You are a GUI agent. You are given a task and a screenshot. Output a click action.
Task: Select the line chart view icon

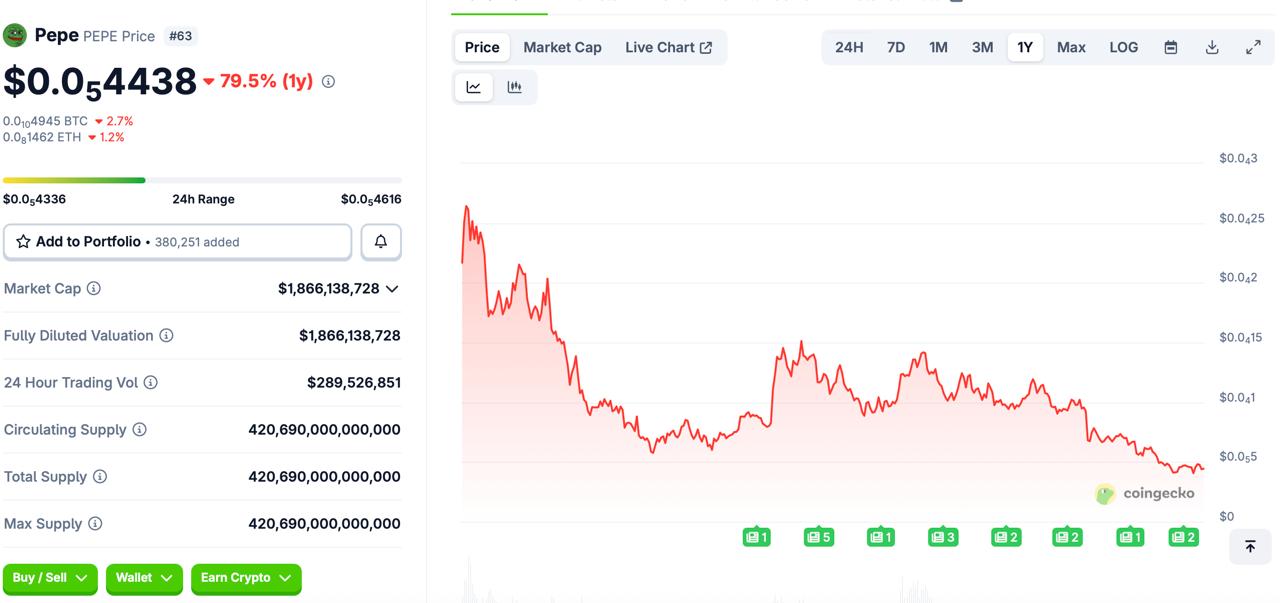(x=472, y=87)
